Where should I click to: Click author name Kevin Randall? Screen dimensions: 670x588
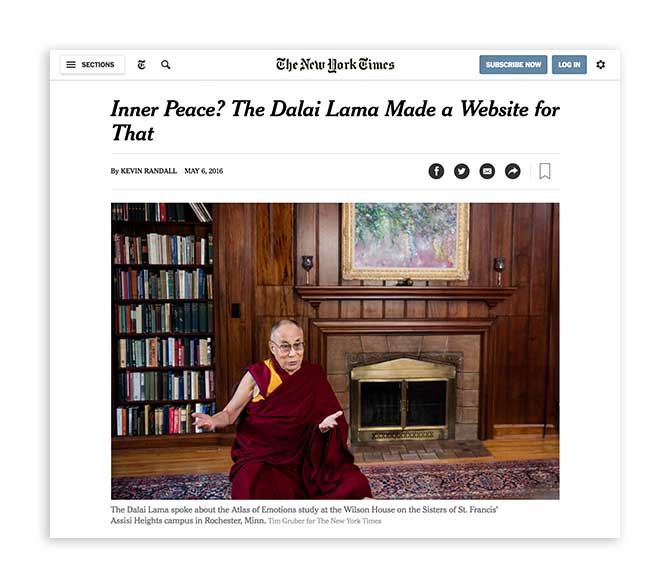tap(148, 171)
